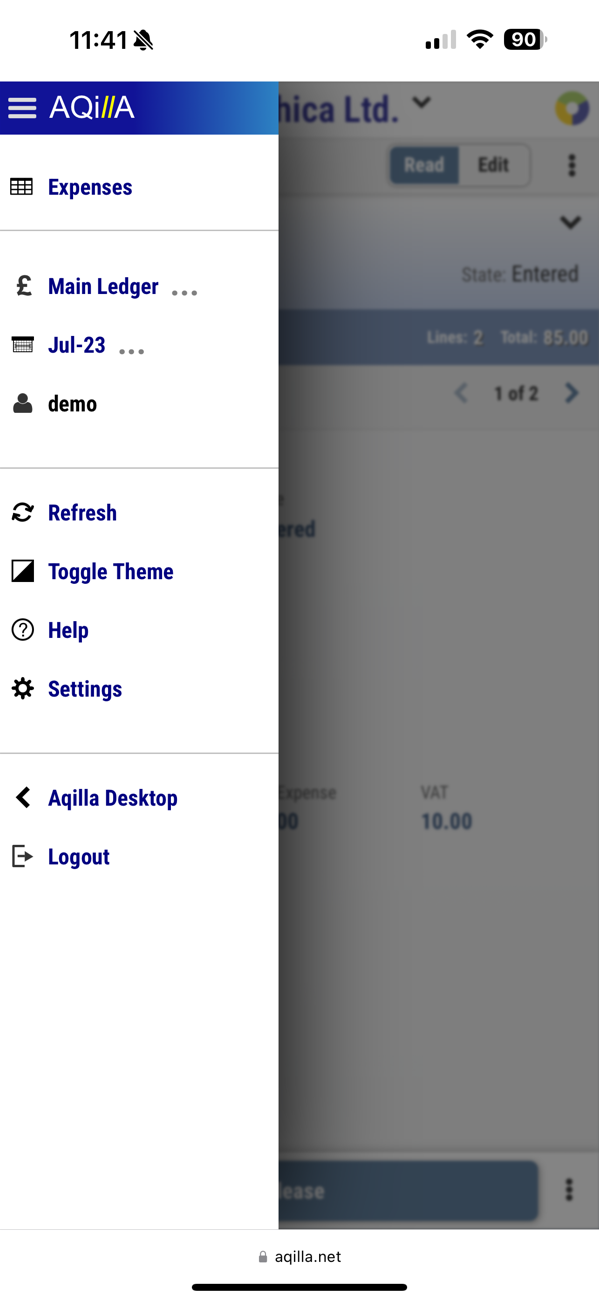
Task: Collapse the header section chevron
Action: coord(570,222)
